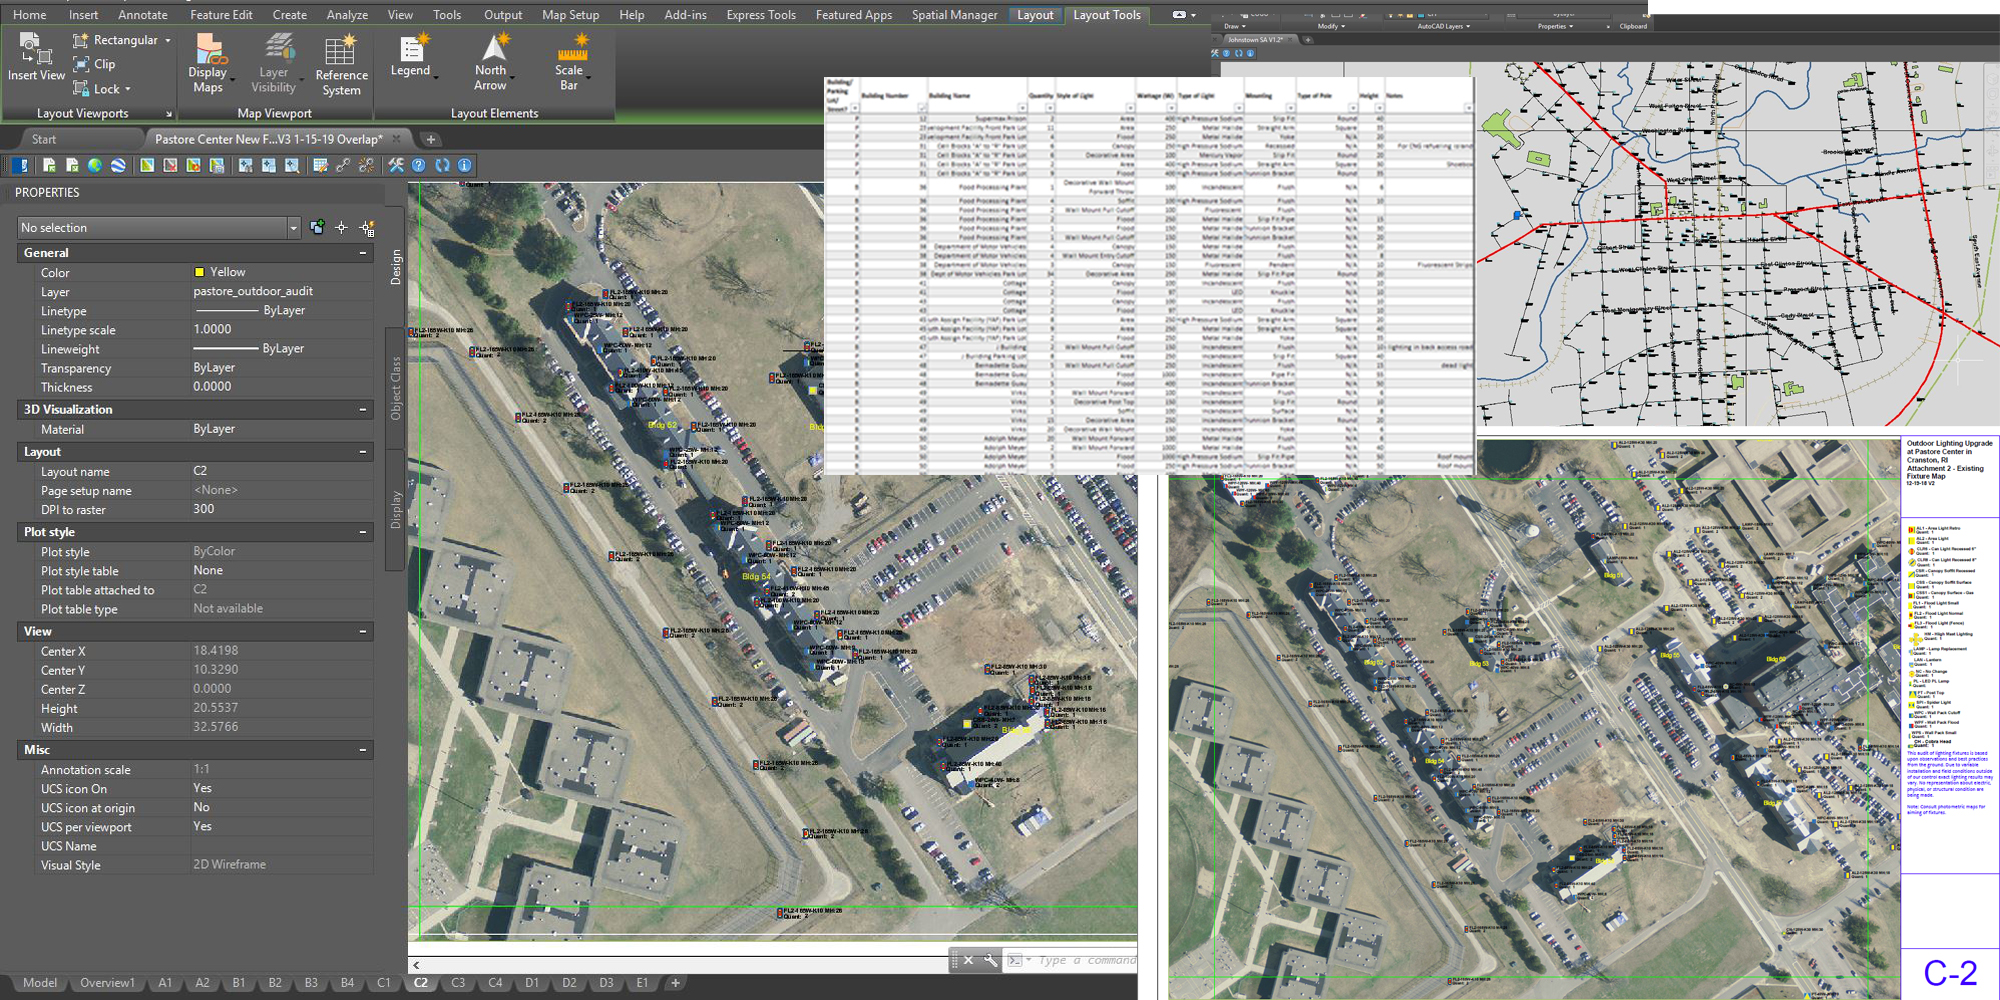Image resolution: width=2000 pixels, height=1000 pixels.
Task: Click the Design side palette tab
Action: tap(396, 267)
